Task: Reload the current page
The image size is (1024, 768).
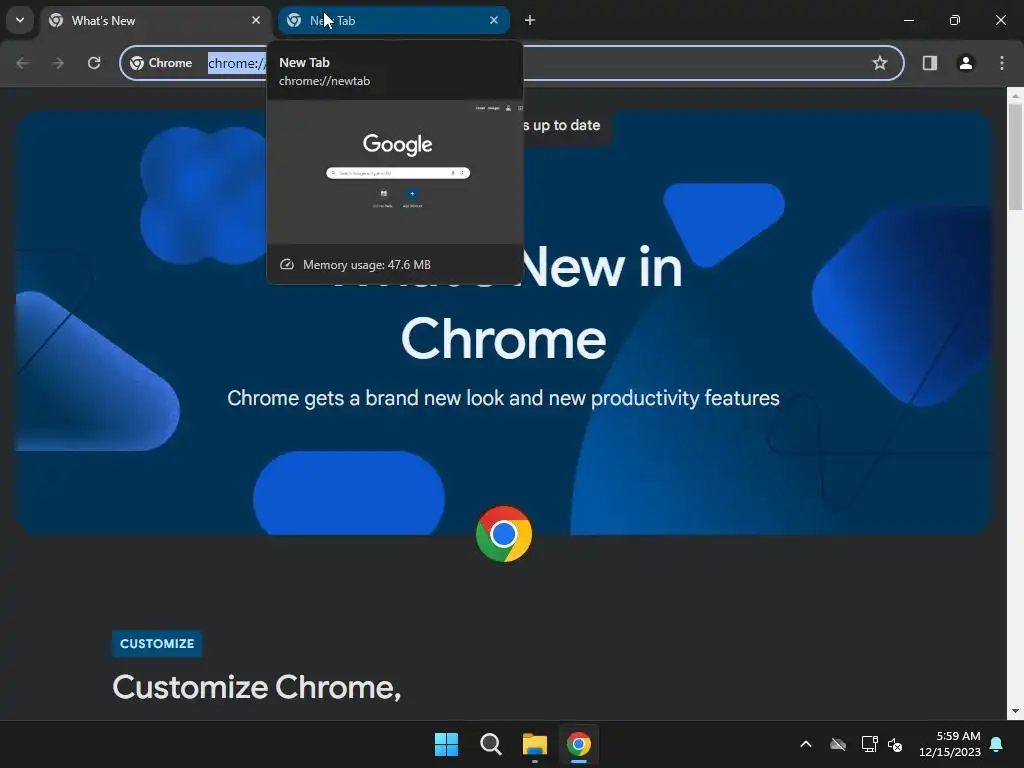Action: point(94,63)
